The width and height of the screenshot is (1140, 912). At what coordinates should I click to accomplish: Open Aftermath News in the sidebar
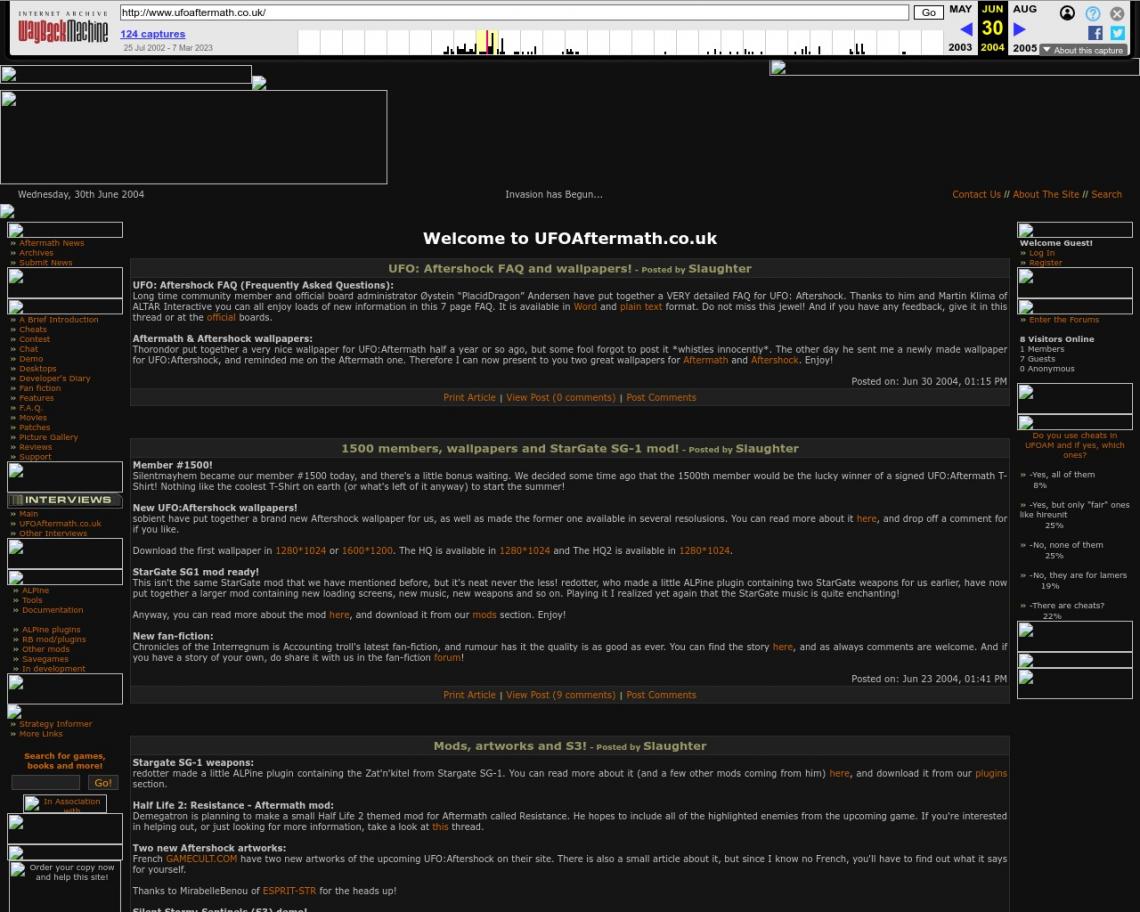52,243
